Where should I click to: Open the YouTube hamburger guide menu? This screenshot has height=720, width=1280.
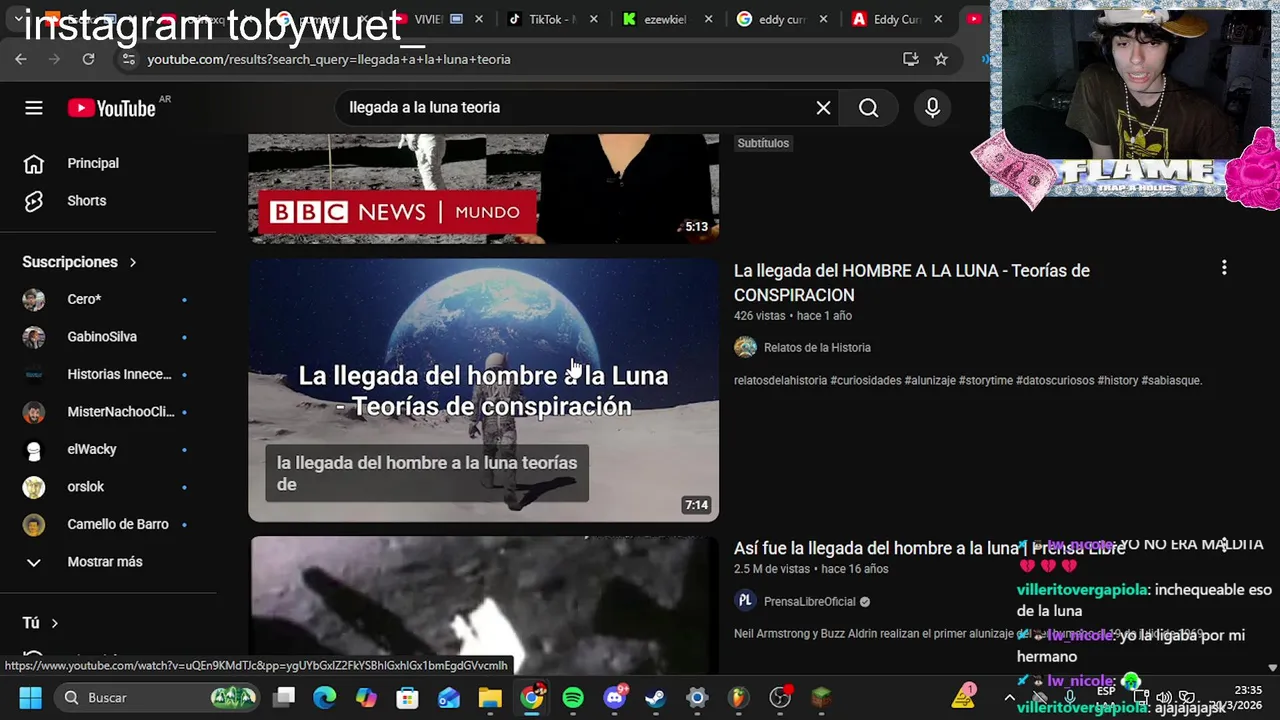pos(34,108)
